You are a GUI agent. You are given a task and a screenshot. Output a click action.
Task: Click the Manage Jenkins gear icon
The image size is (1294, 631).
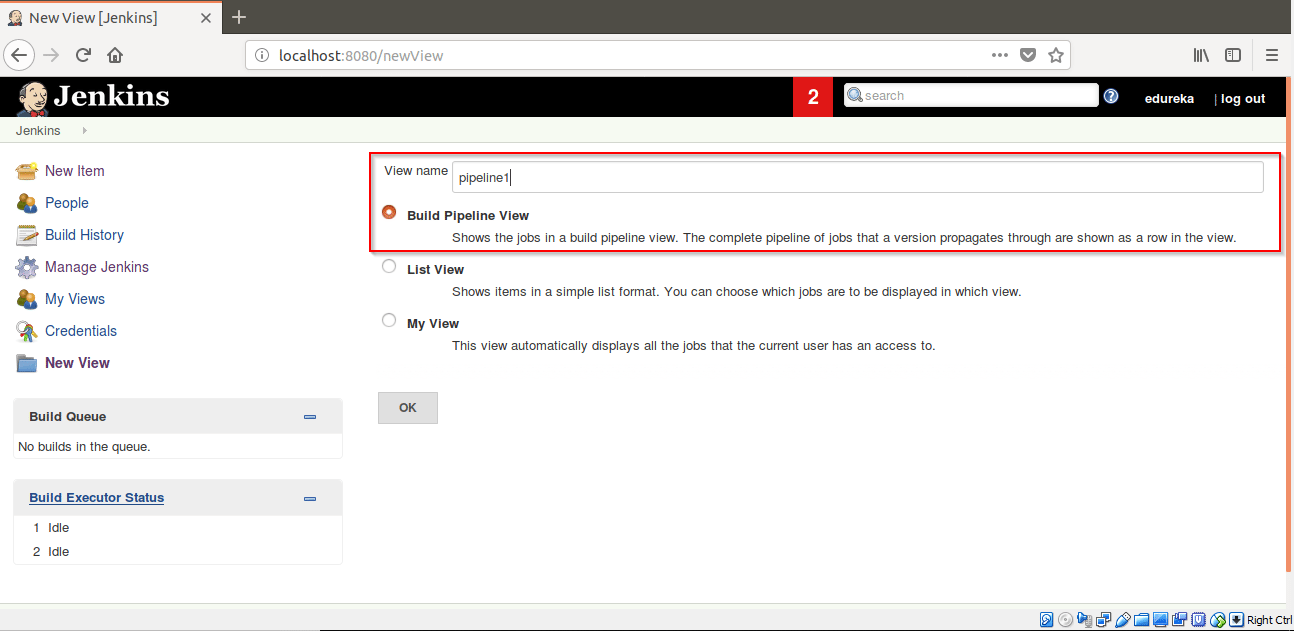27,267
